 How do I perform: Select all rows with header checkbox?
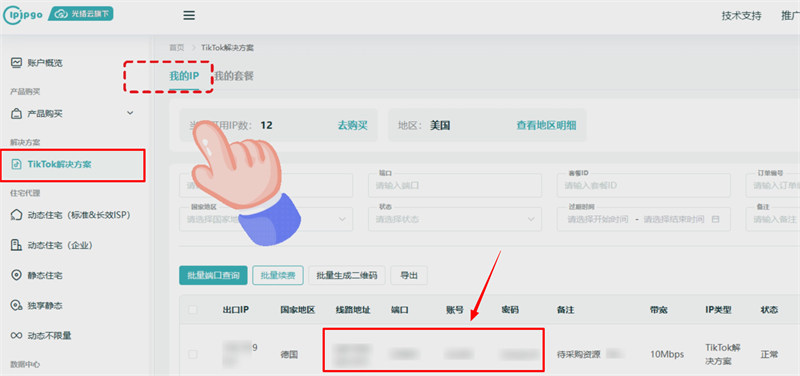193,310
